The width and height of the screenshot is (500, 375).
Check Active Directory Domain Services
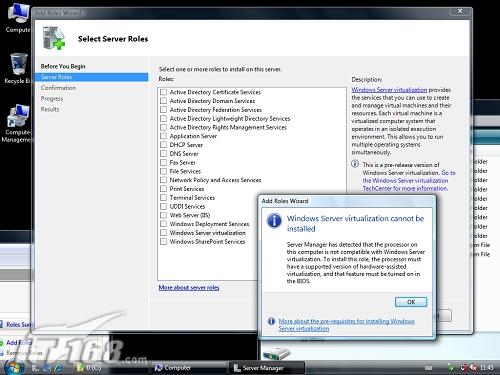click(x=163, y=101)
